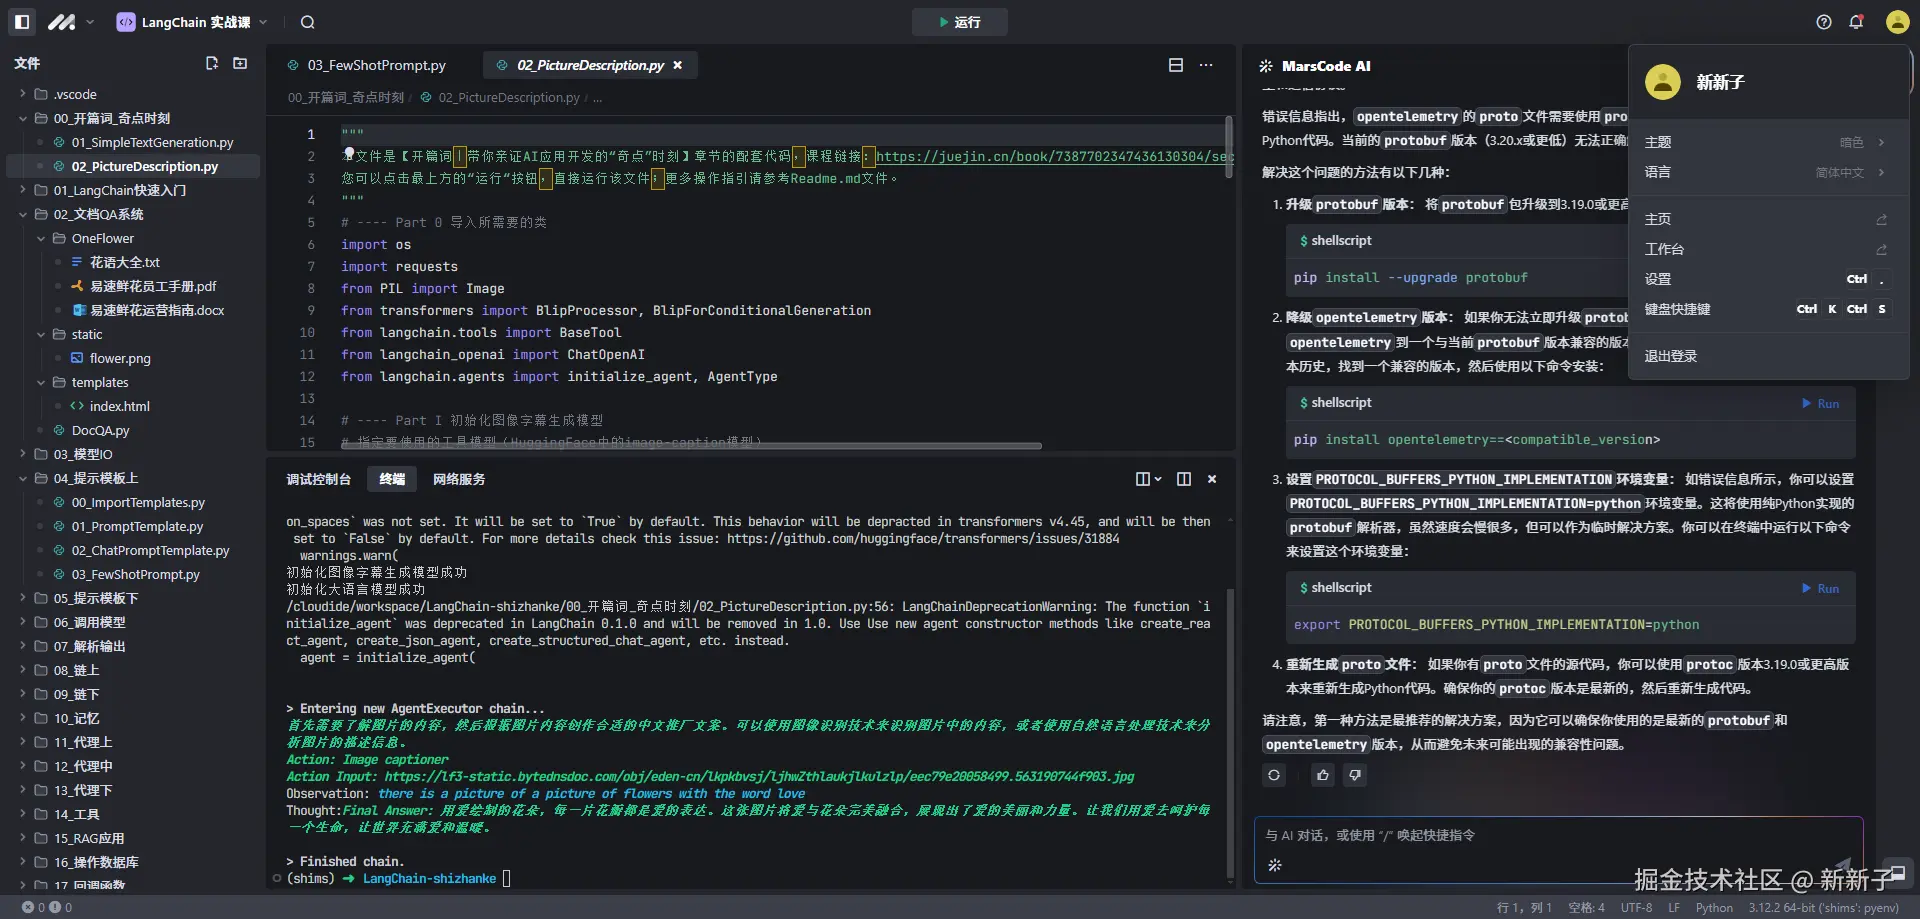Image resolution: width=1920 pixels, height=919 pixels.
Task: Click new file icon in 文件 panel
Action: [x=212, y=63]
